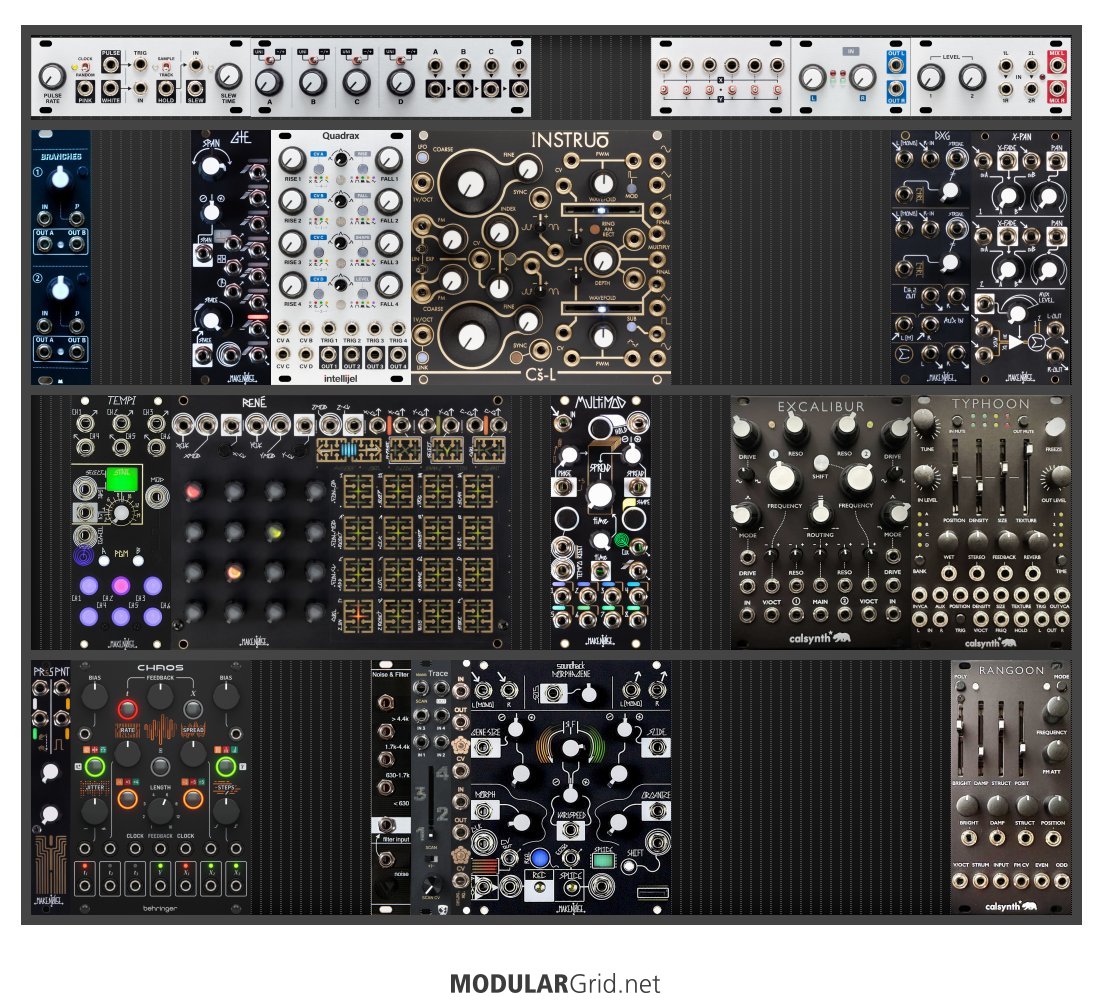Screen dimensions: 1112x1005
Task: Turn the top COARSE knob on Cs-L
Action: 470,184
